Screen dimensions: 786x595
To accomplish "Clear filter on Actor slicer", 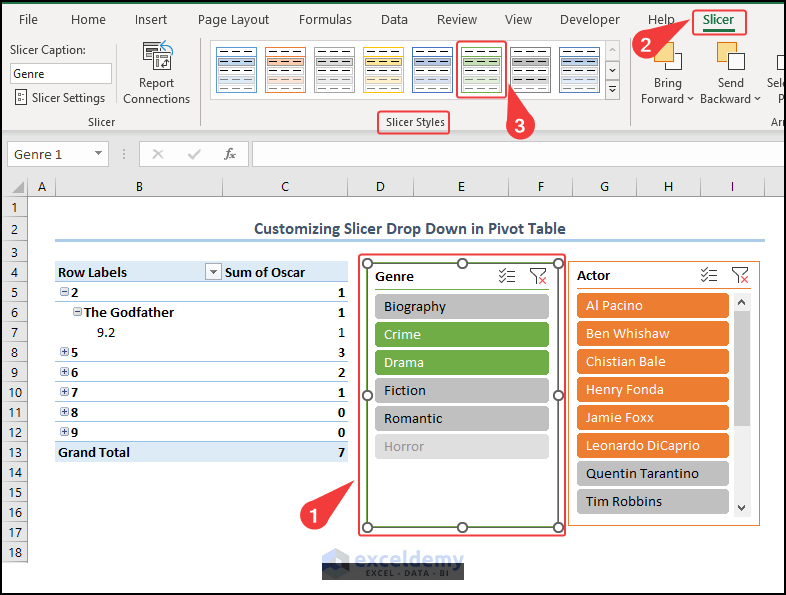I will pos(740,275).
